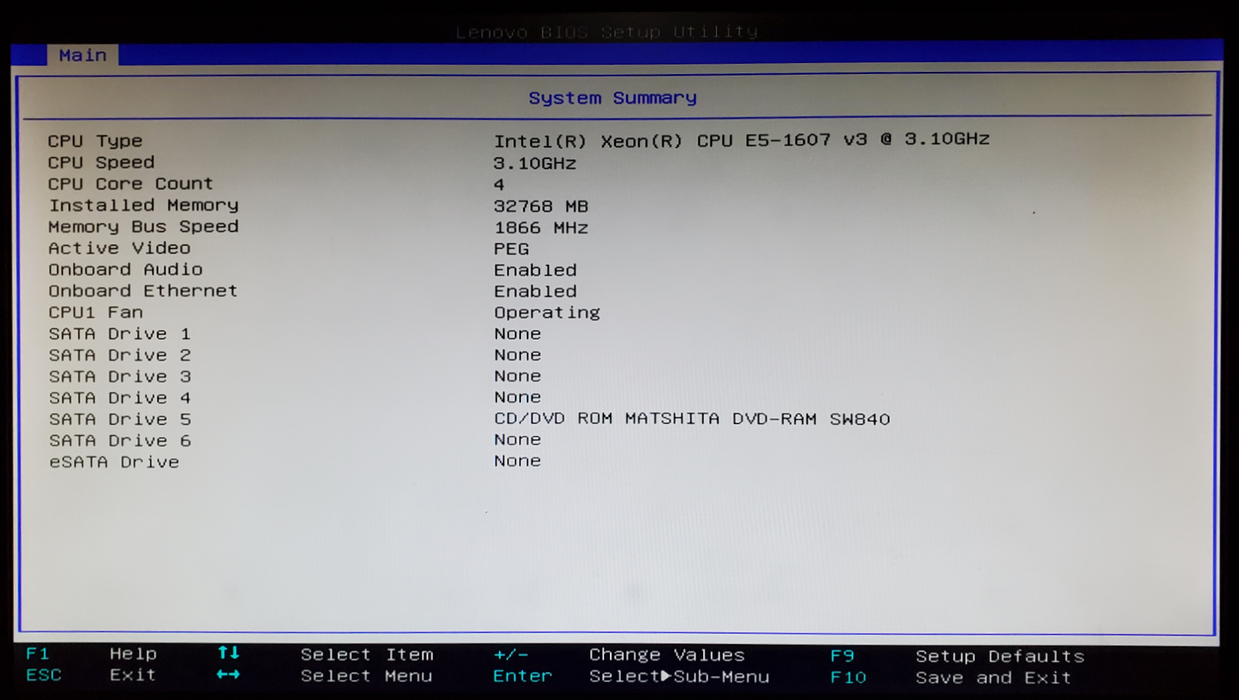This screenshot has width=1239, height=700.
Task: Select the Main tab
Action: (x=82, y=55)
